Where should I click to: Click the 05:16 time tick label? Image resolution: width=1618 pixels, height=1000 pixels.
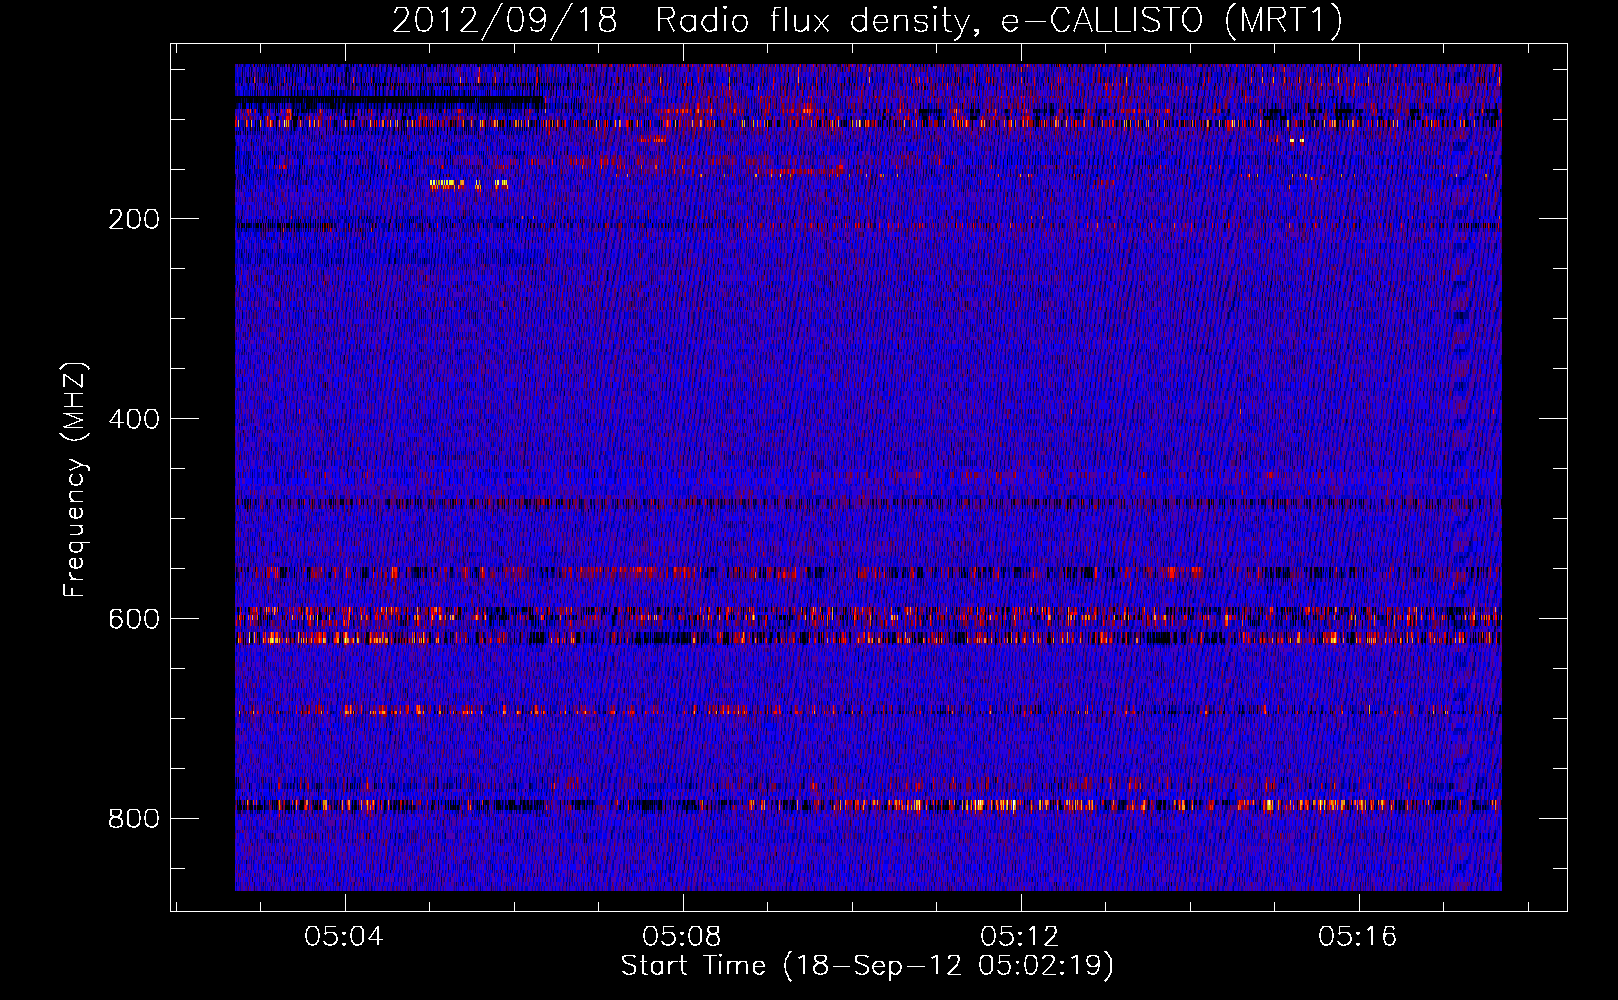point(1358,937)
